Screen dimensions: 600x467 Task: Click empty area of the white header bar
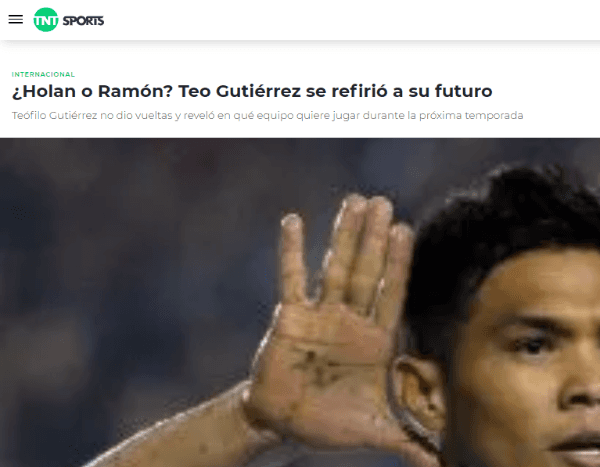[x=344, y=20]
